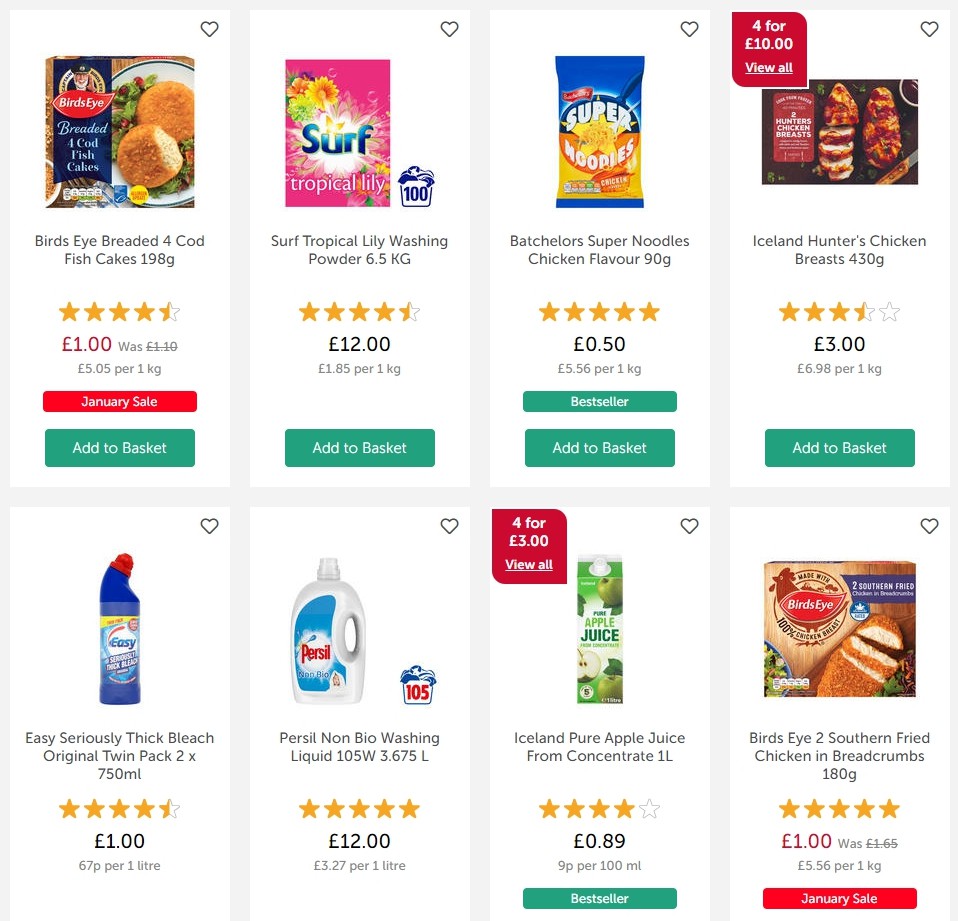This screenshot has width=958, height=921.
Task: Add Batchelors Super Noodles to basket
Action: pos(599,448)
